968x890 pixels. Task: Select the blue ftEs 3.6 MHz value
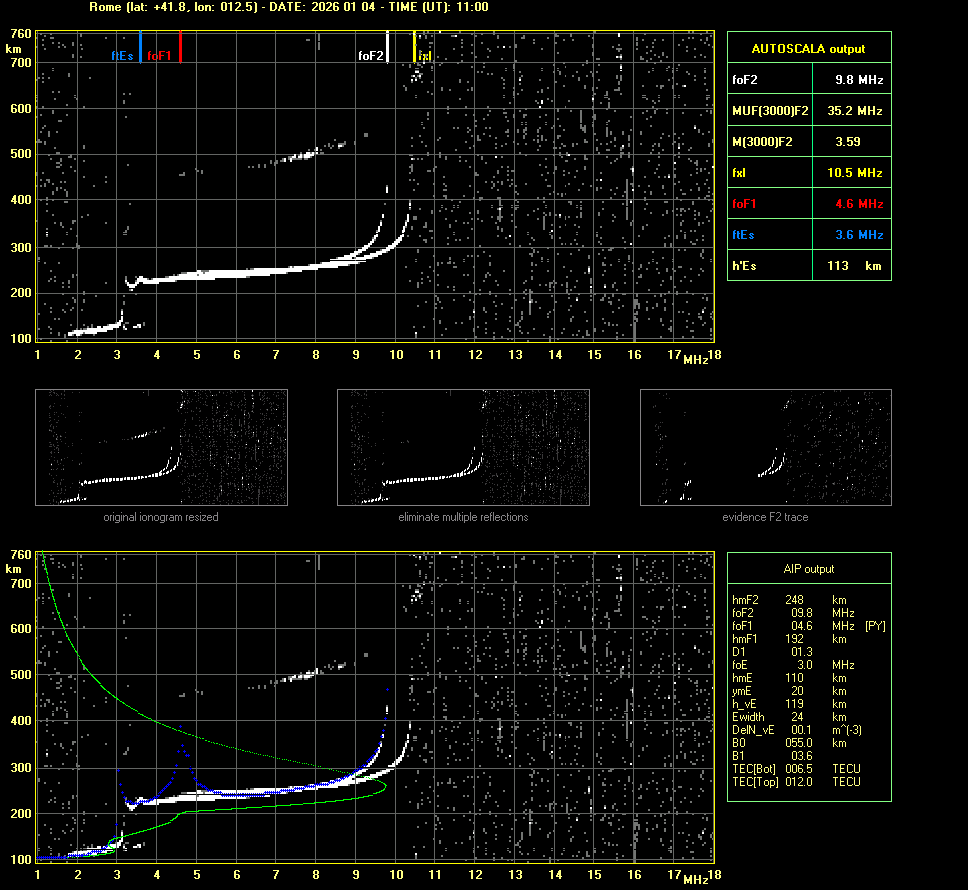pos(858,235)
